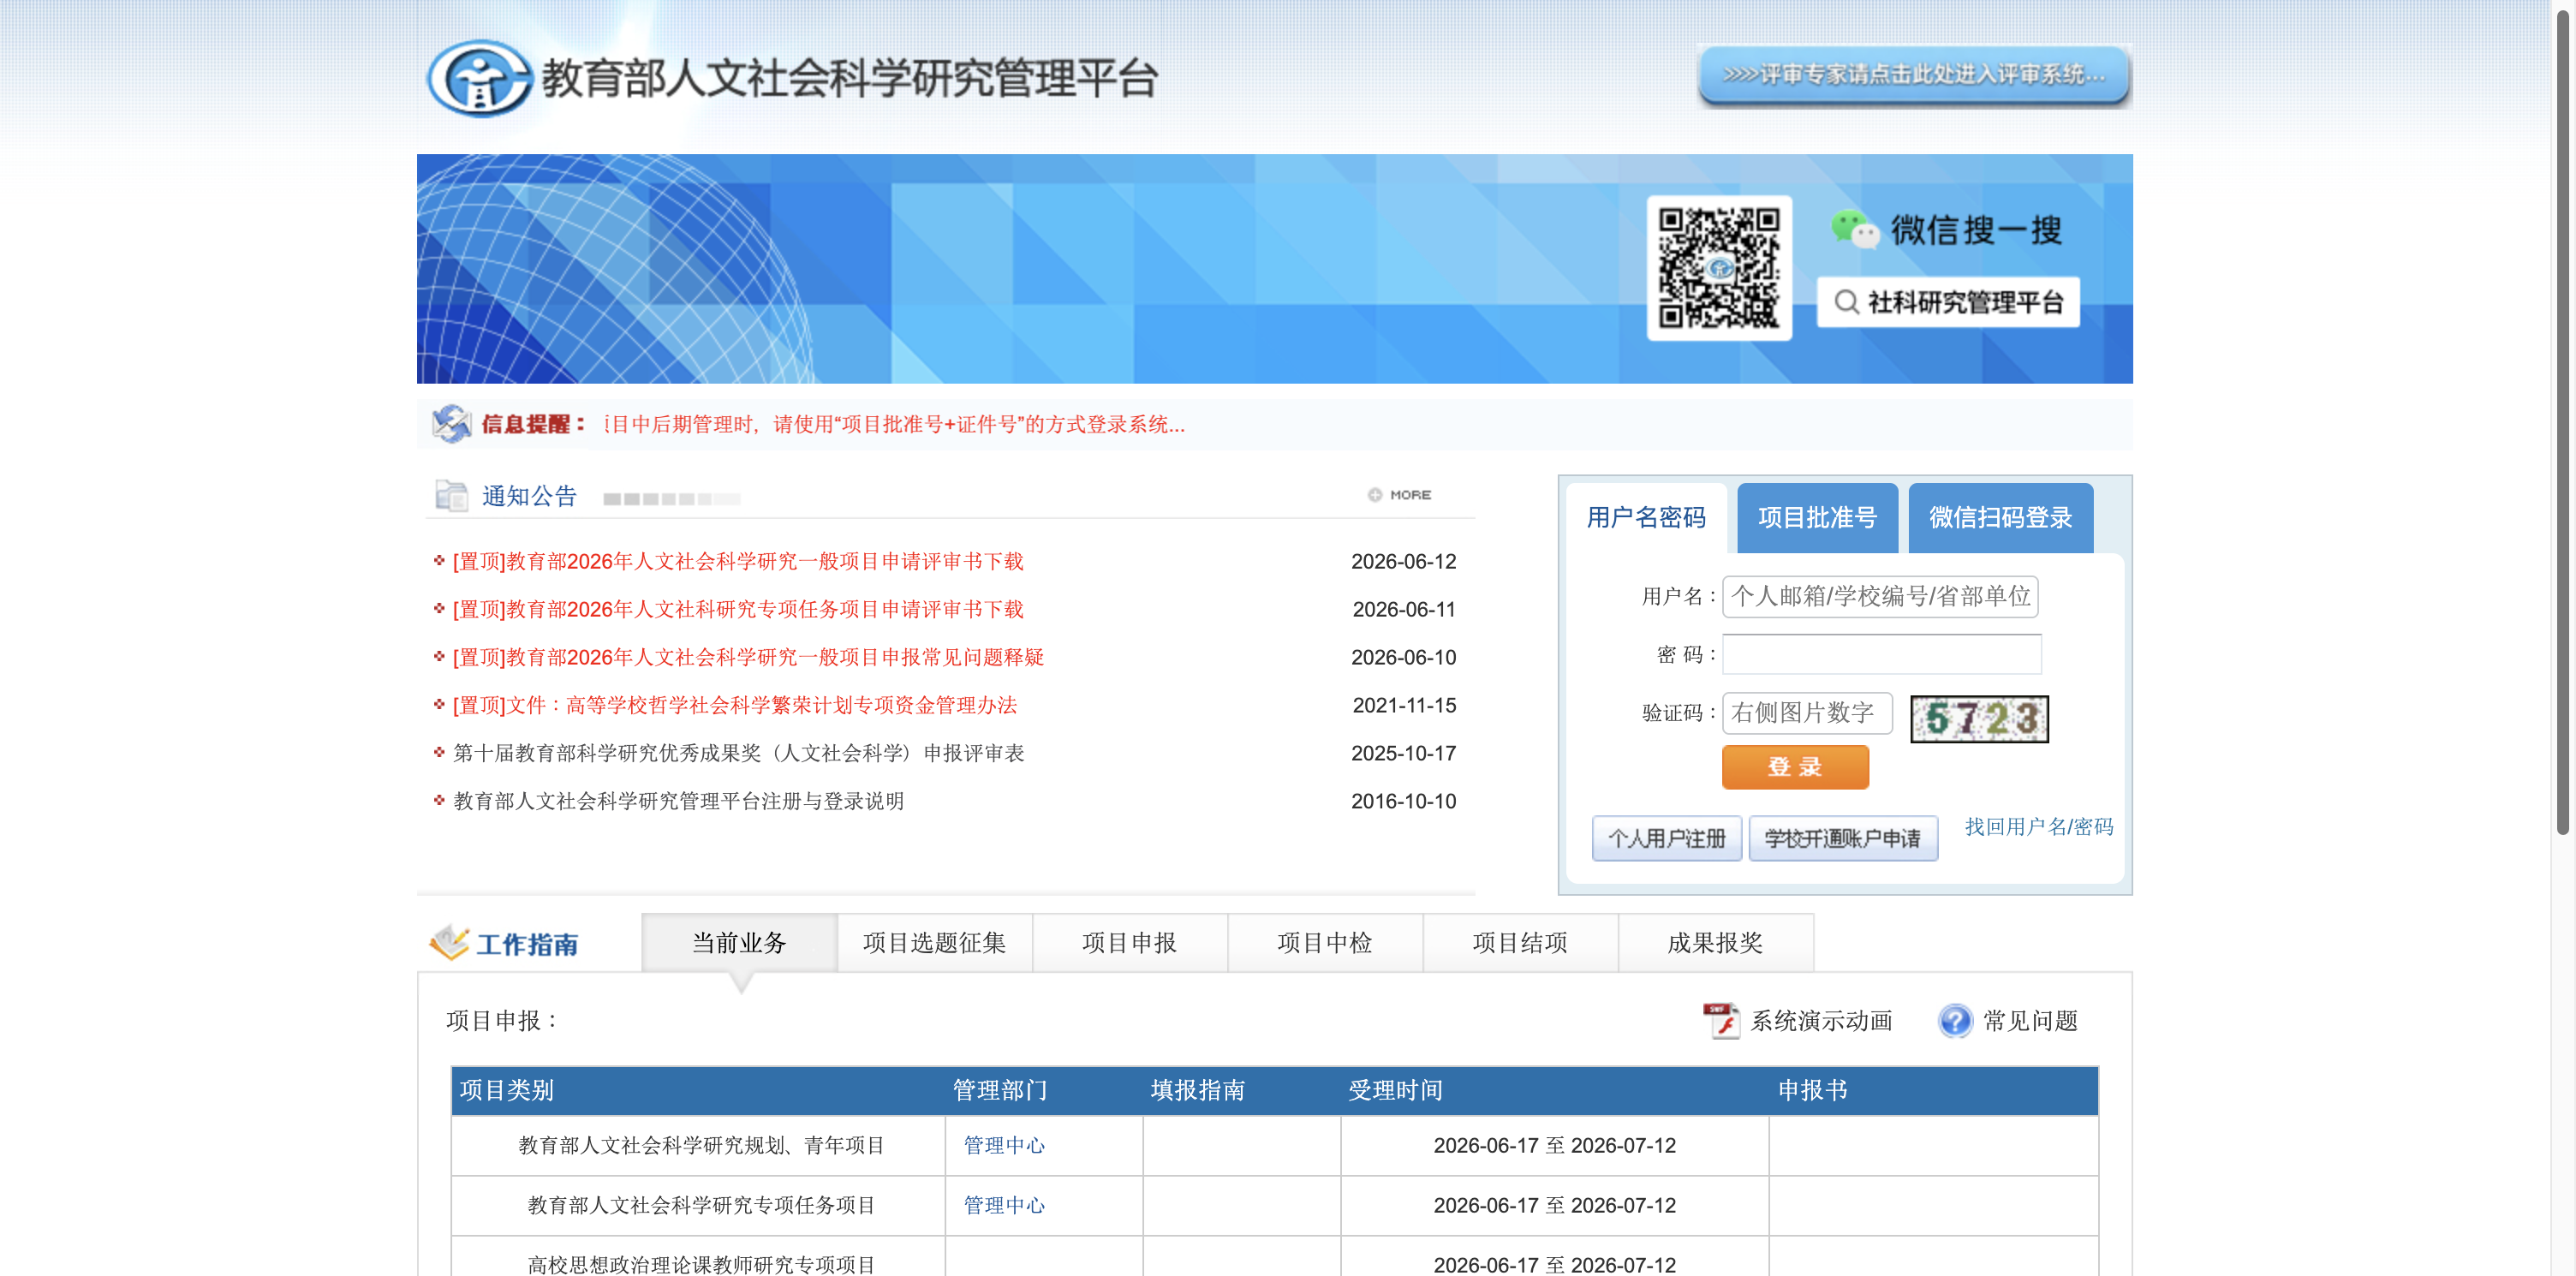This screenshot has height=1276, width=2576.
Task: Click the site title 教育部人文社会科学研究管理平台
Action: [x=849, y=78]
